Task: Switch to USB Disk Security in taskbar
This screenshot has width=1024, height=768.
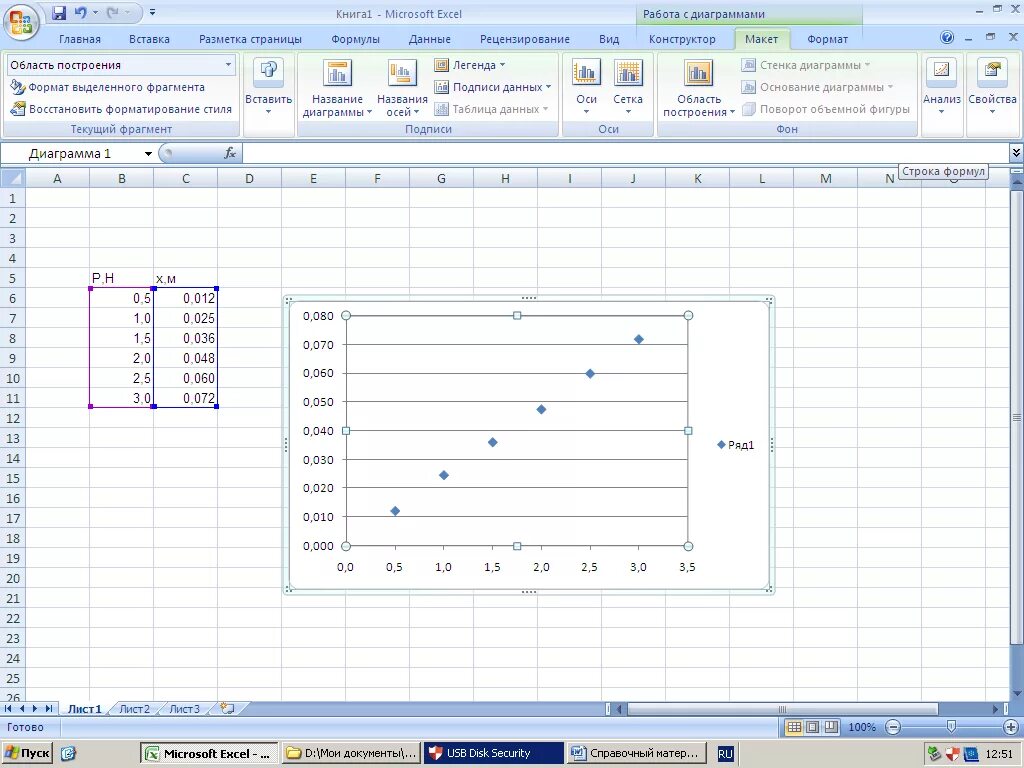Action: pyautogui.click(x=493, y=753)
